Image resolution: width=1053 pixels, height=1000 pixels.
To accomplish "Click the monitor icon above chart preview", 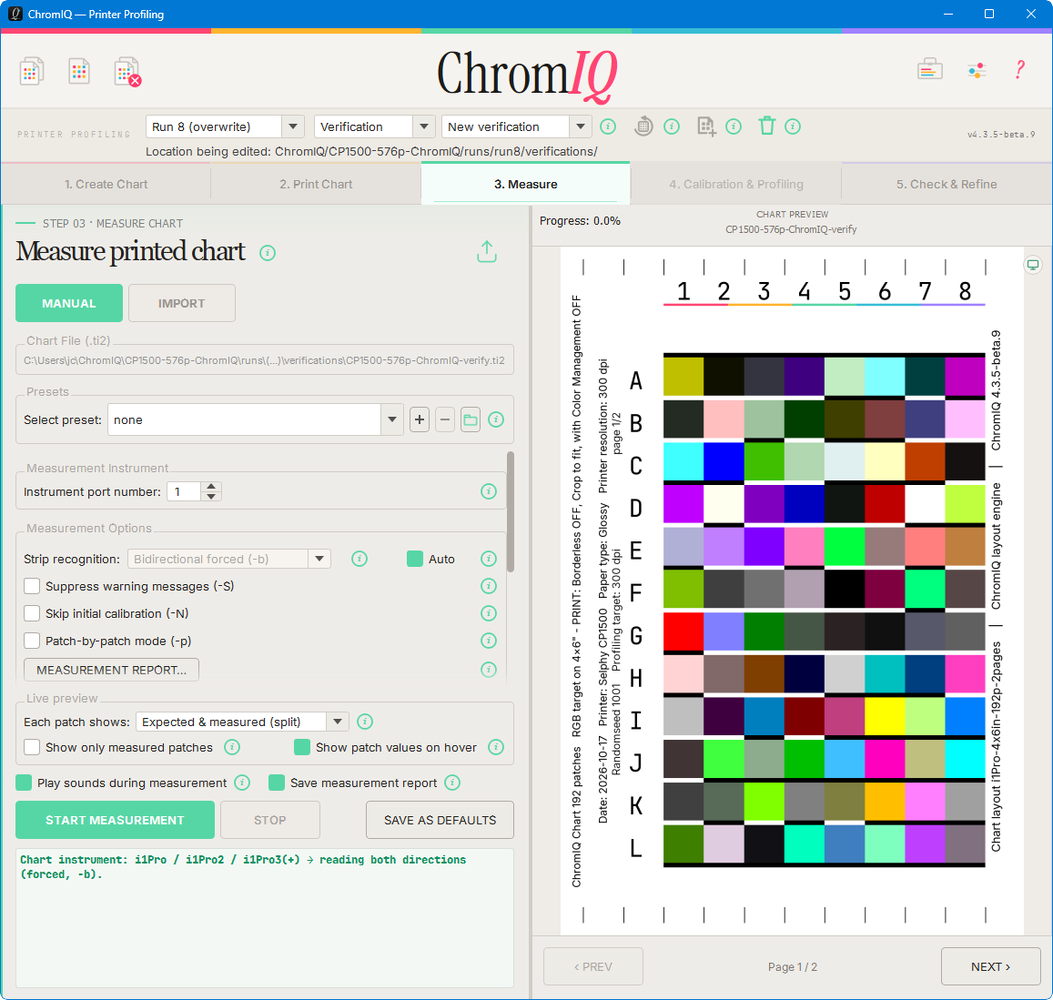I will coord(1033,265).
